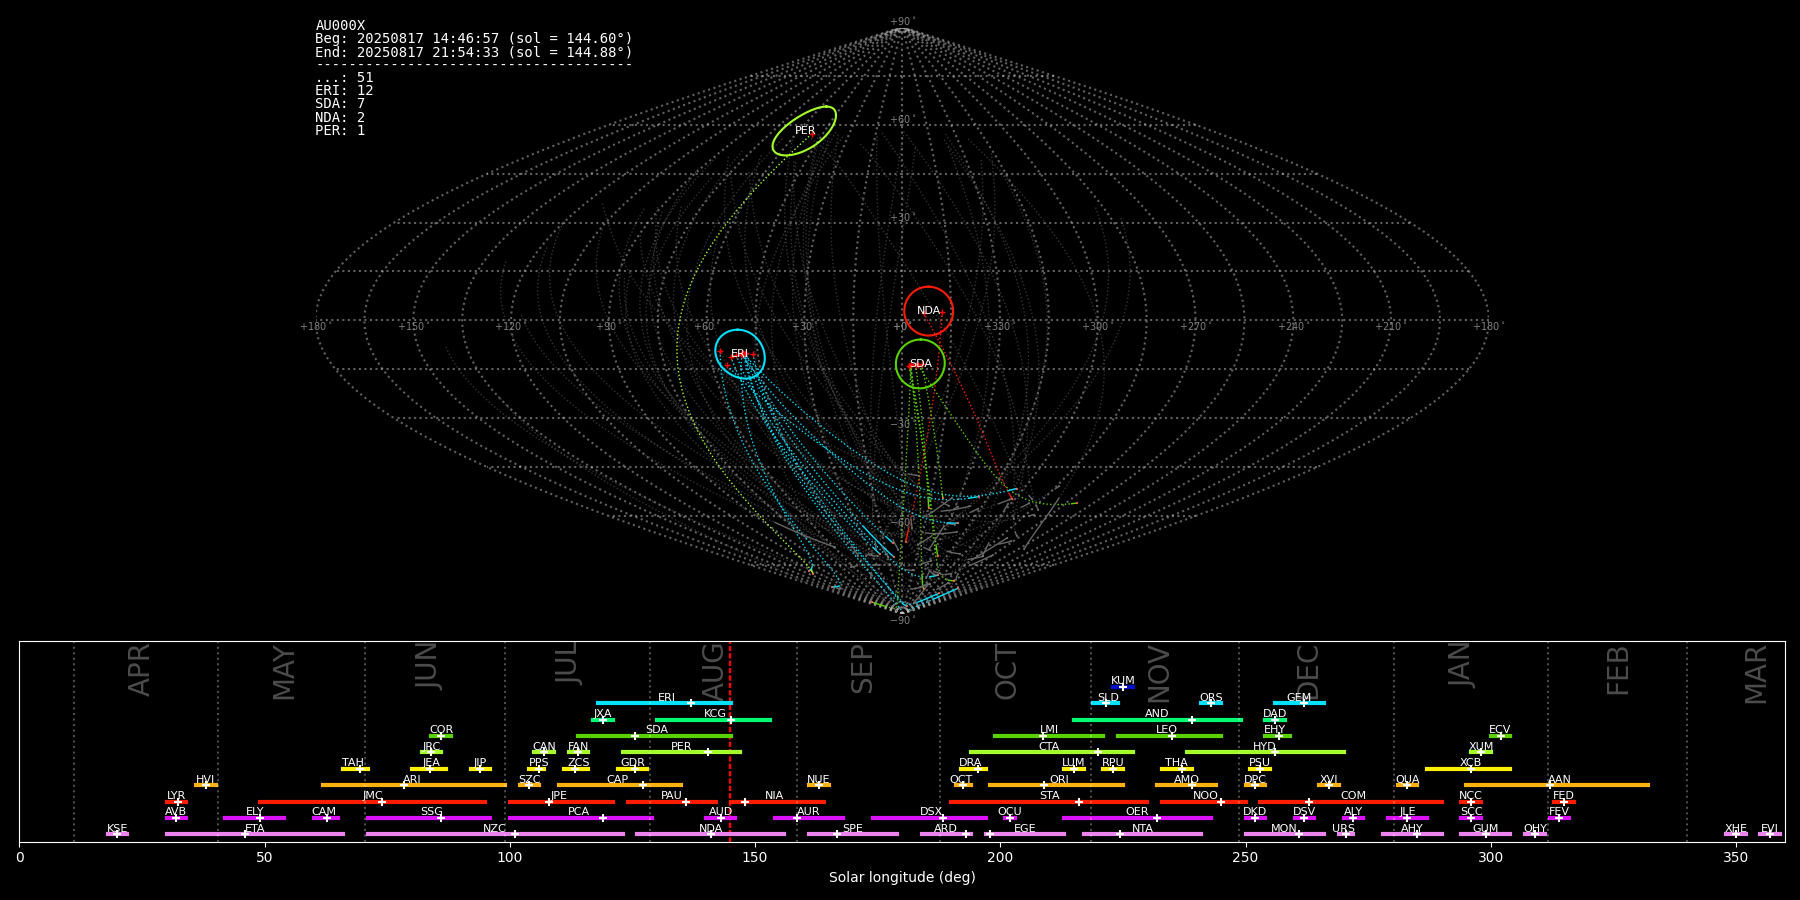Click the SDA activity bar in timeline
The height and width of the screenshot is (900, 1800).
tap(654, 736)
